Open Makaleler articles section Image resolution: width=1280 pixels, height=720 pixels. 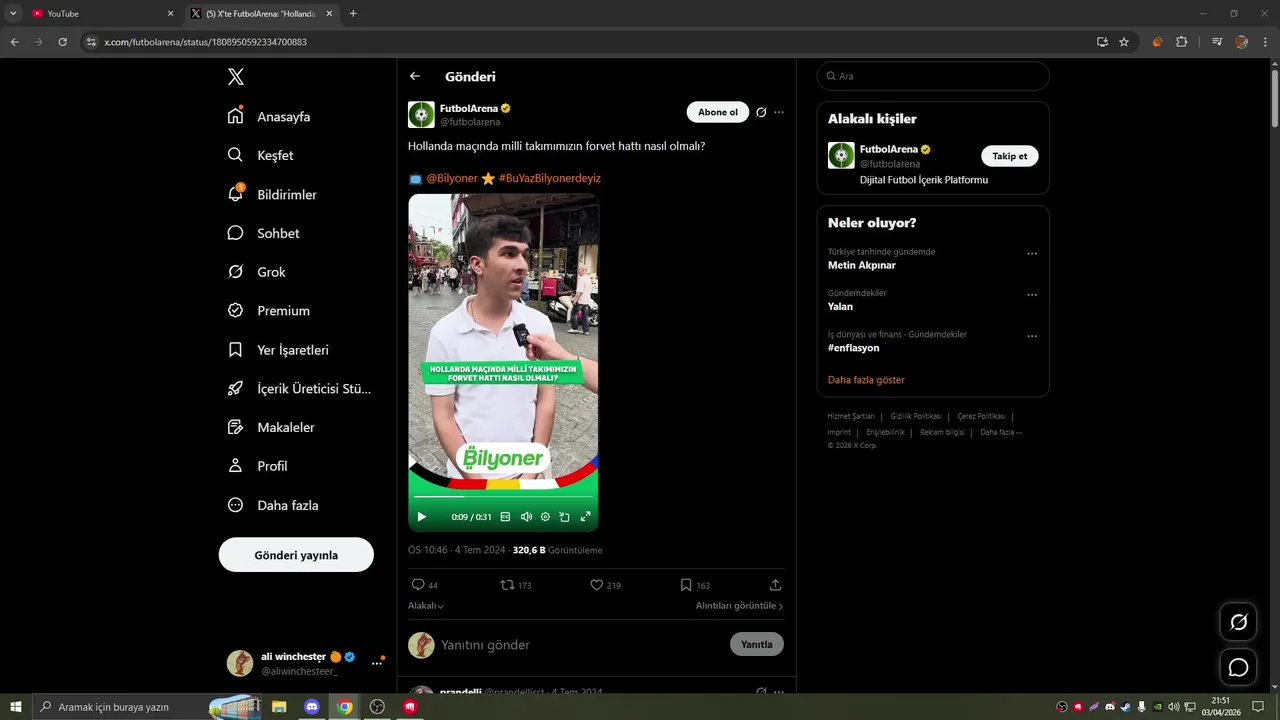pyautogui.click(x=270, y=427)
